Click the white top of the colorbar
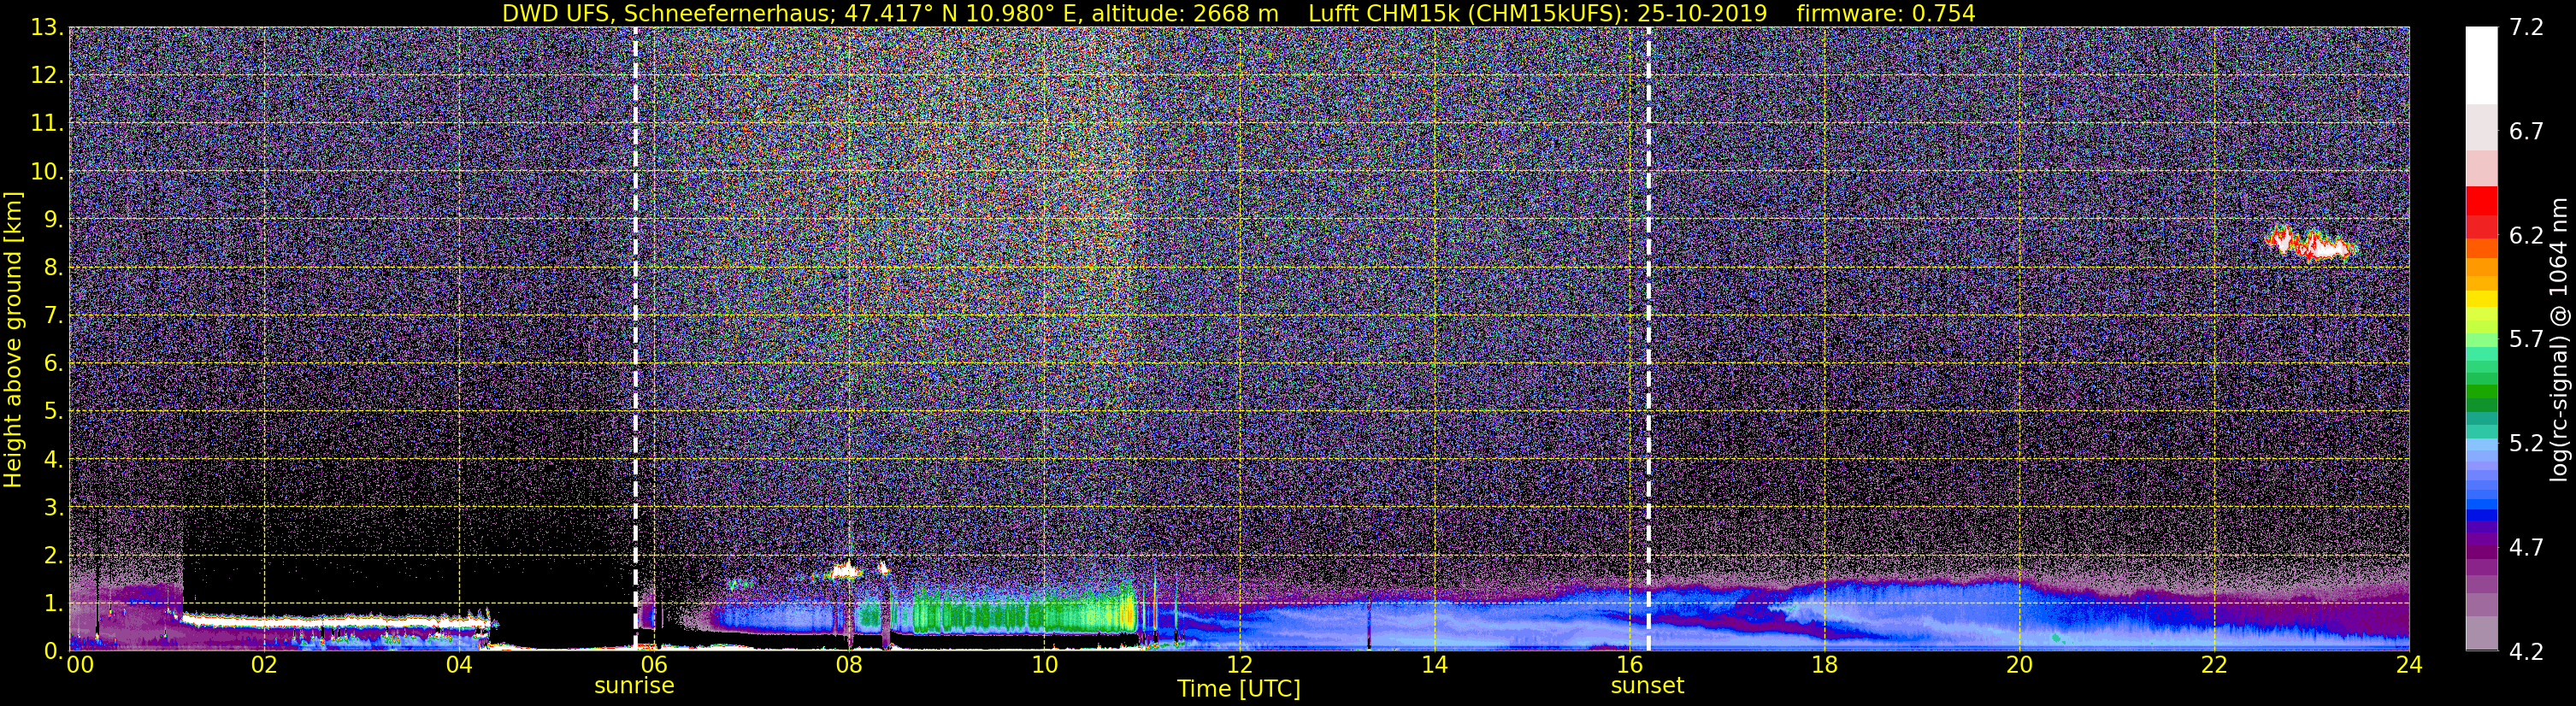Screen dimensions: 2576x706 click(x=2481, y=65)
